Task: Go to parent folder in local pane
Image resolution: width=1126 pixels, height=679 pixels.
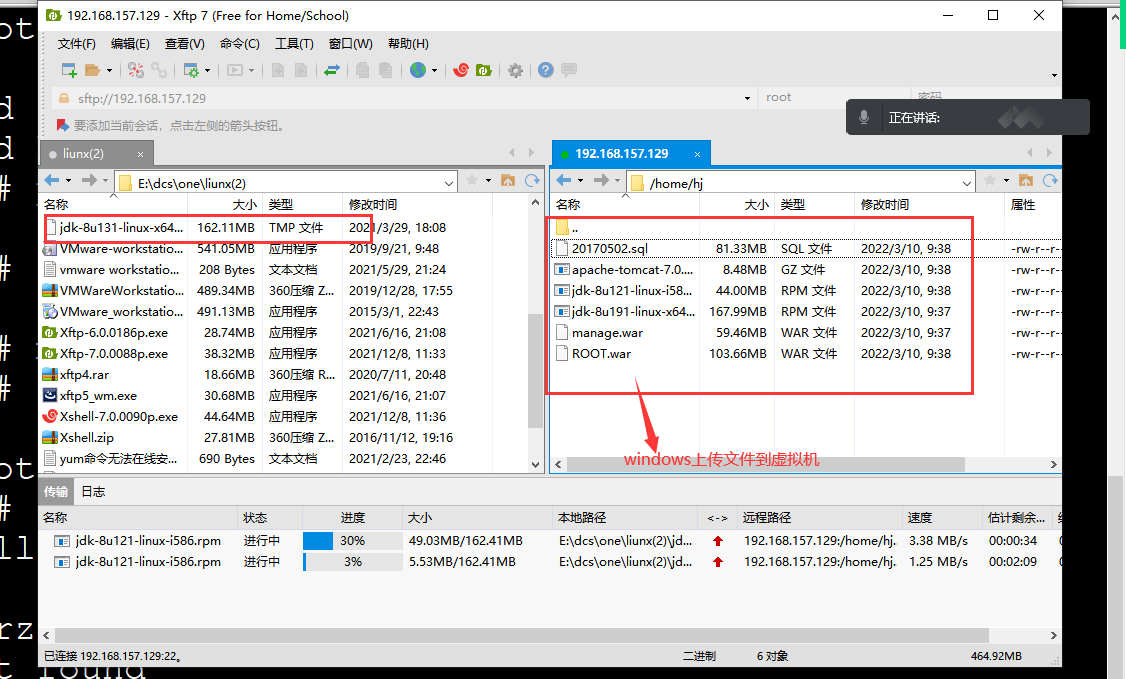Action: click(x=508, y=180)
